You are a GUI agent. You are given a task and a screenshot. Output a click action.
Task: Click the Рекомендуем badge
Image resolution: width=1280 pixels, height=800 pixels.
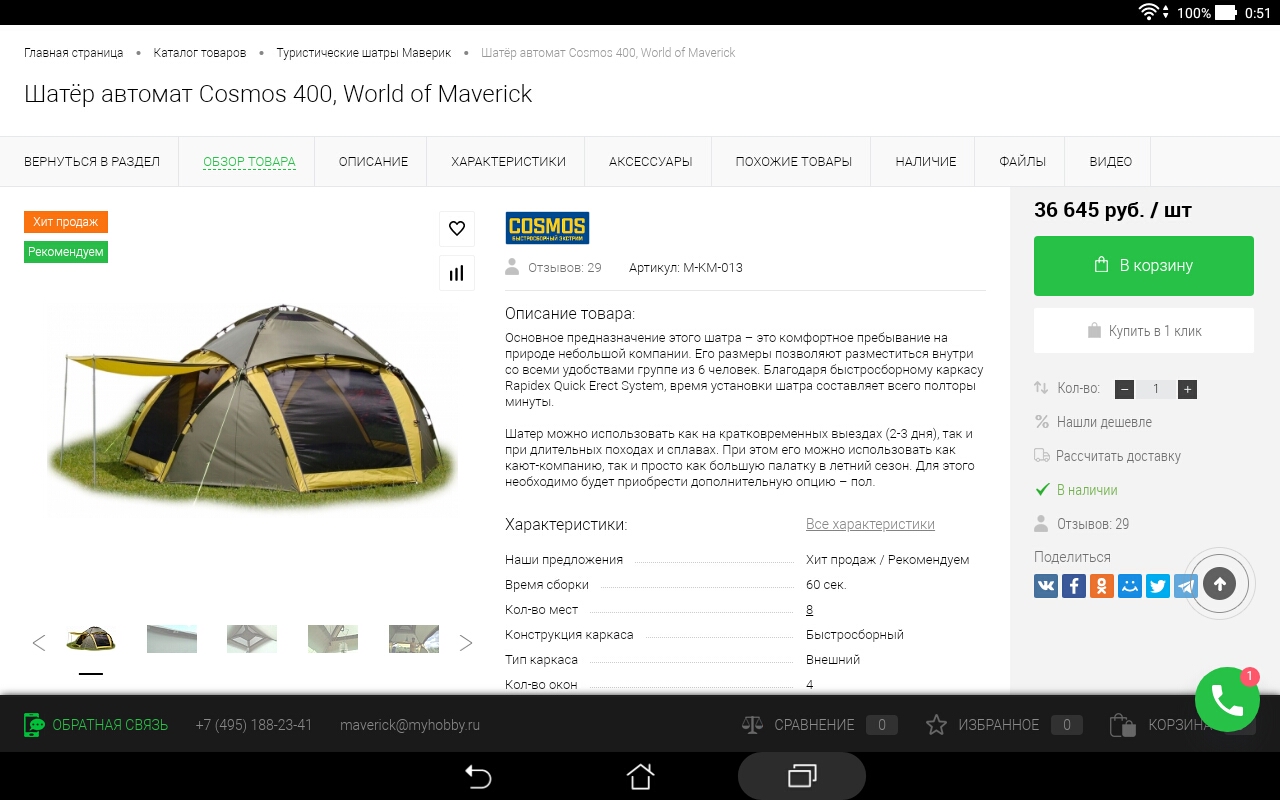[x=66, y=252]
